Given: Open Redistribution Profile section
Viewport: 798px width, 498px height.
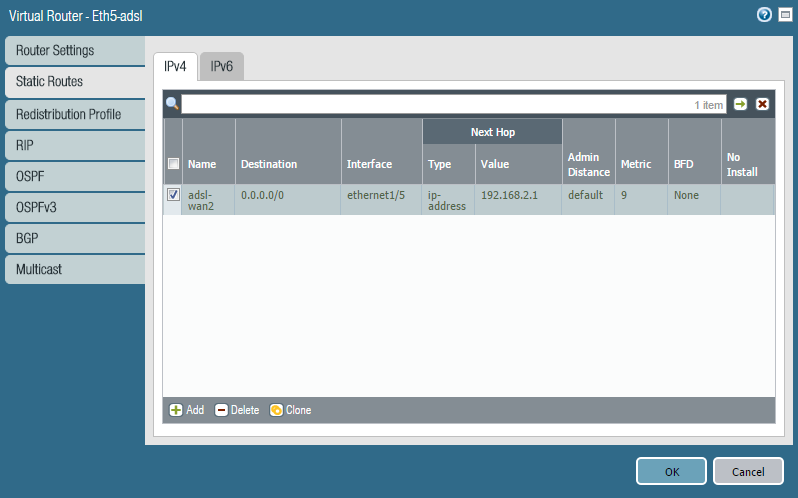Looking at the screenshot, I should (75, 114).
